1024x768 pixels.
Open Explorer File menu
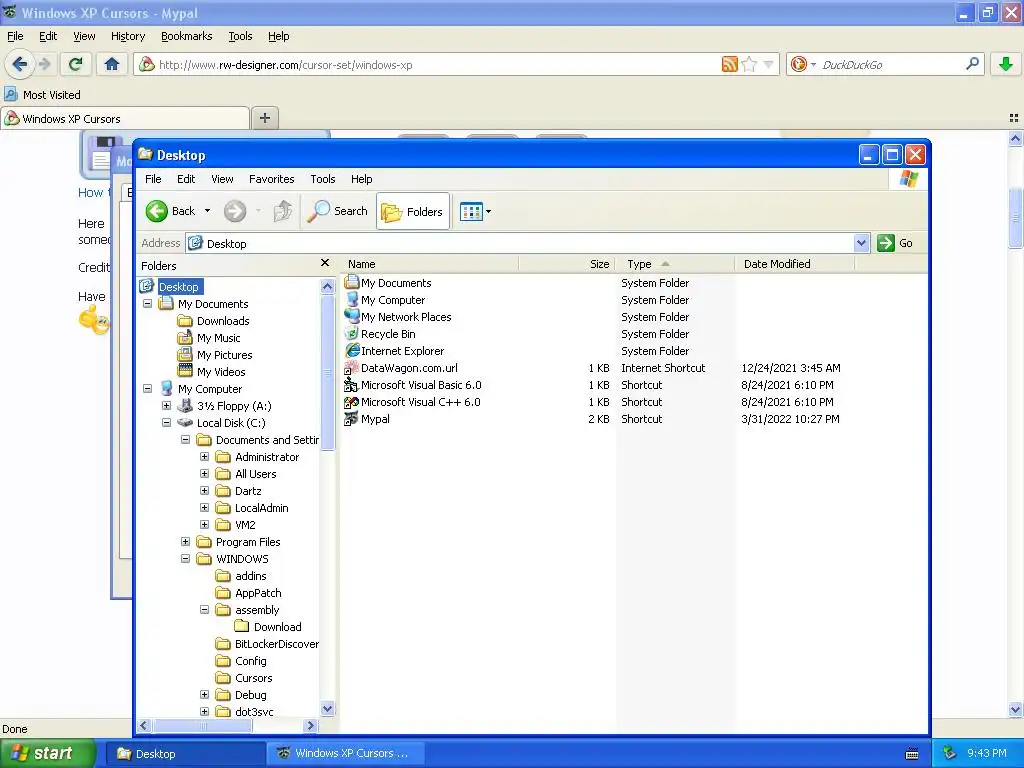[153, 179]
